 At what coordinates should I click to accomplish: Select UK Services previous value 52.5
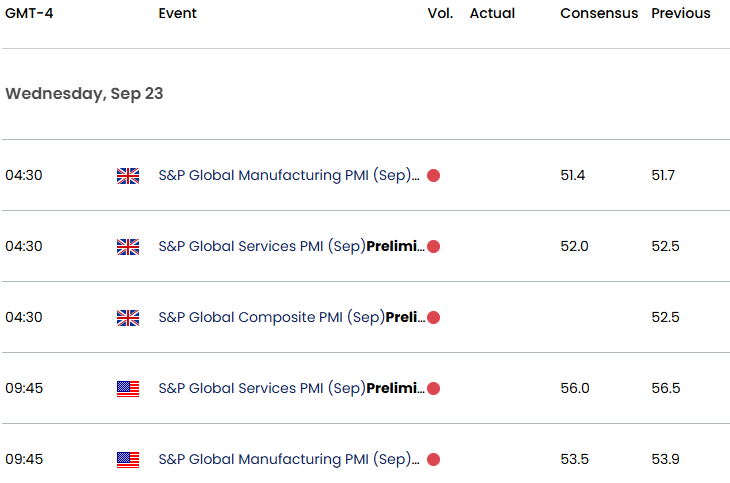point(665,246)
